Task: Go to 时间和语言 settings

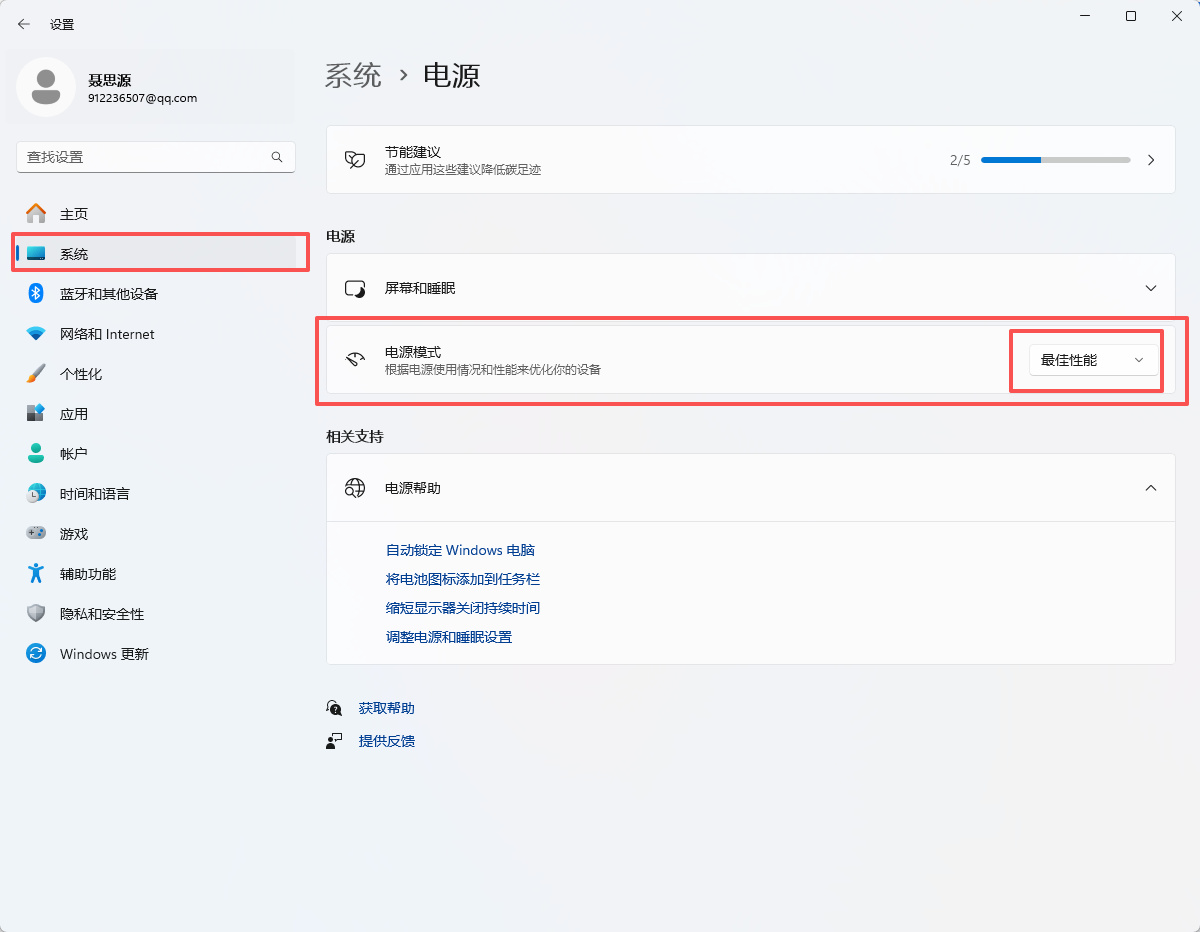Action: pos(94,494)
